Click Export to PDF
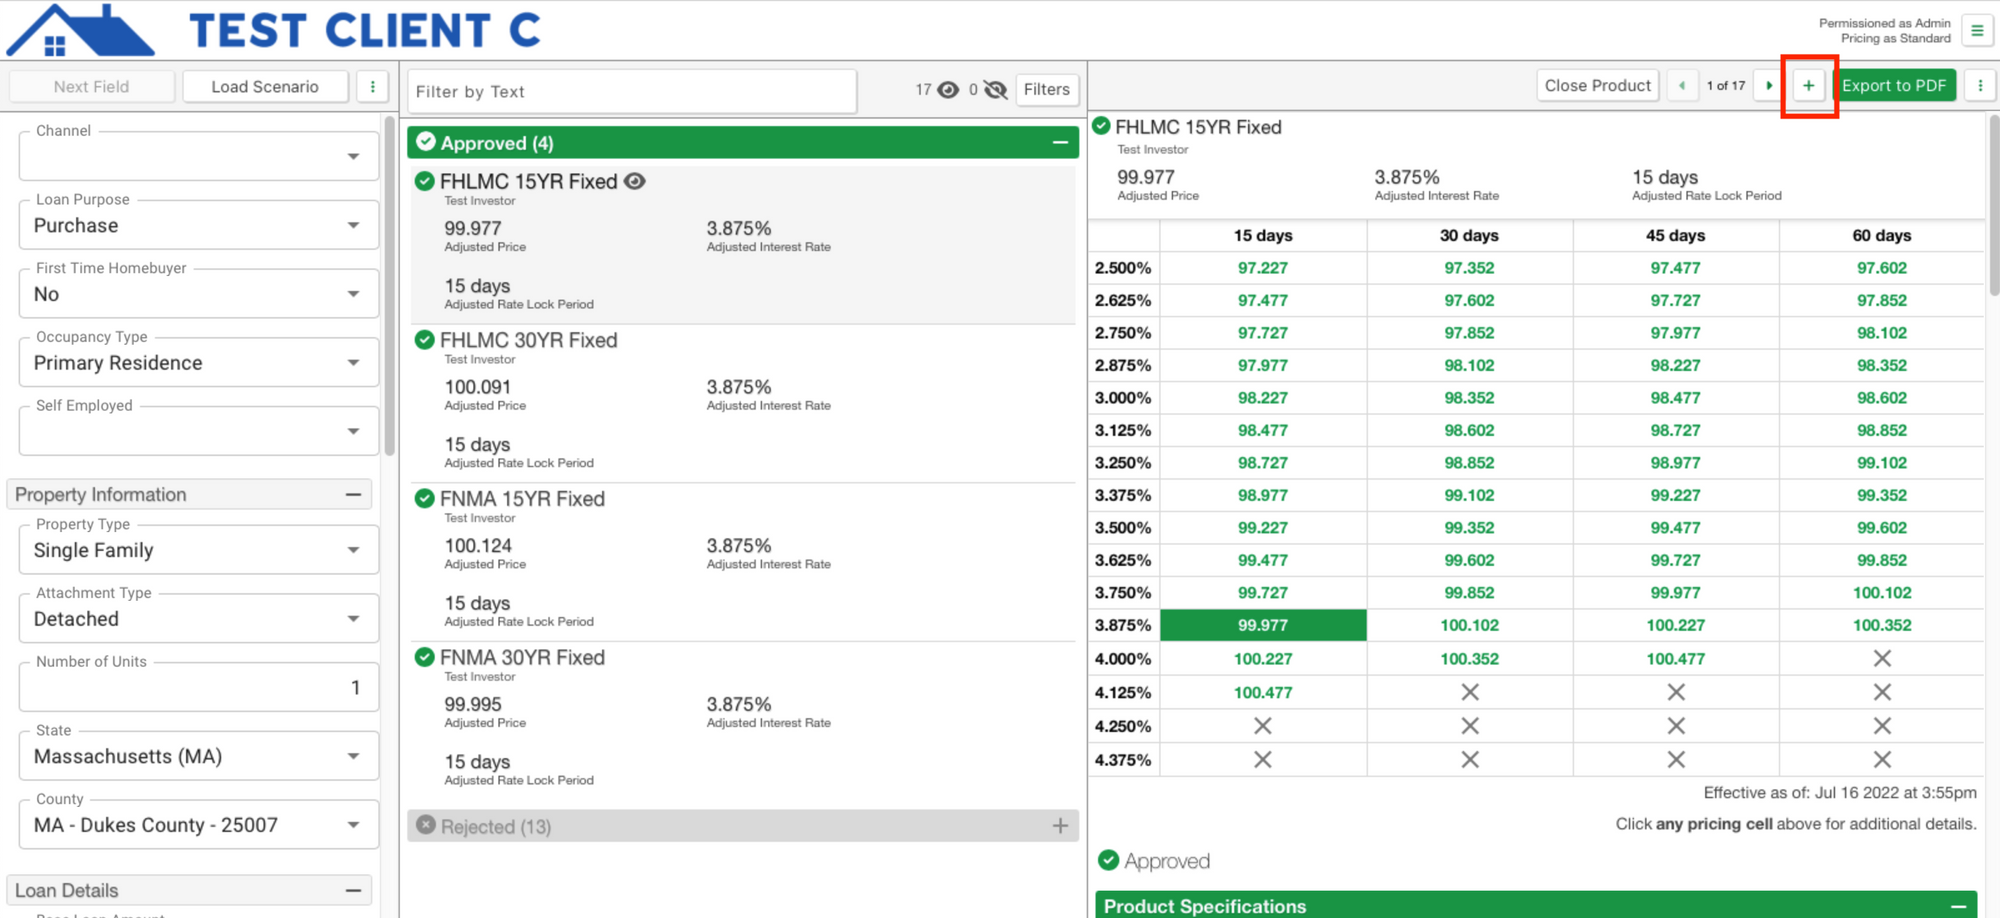The image size is (2000, 918). tap(1894, 86)
